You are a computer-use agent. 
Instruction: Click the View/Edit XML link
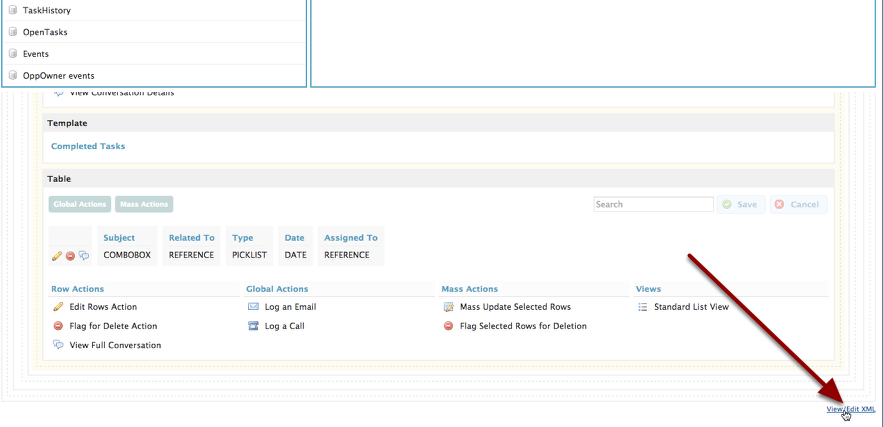(850, 409)
